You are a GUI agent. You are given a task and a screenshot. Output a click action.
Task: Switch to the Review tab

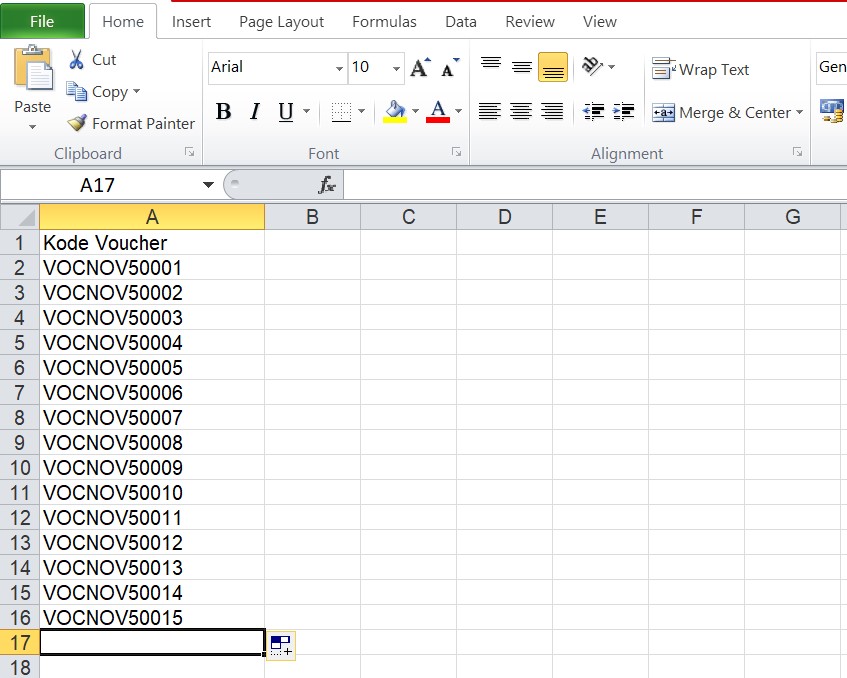coord(529,22)
